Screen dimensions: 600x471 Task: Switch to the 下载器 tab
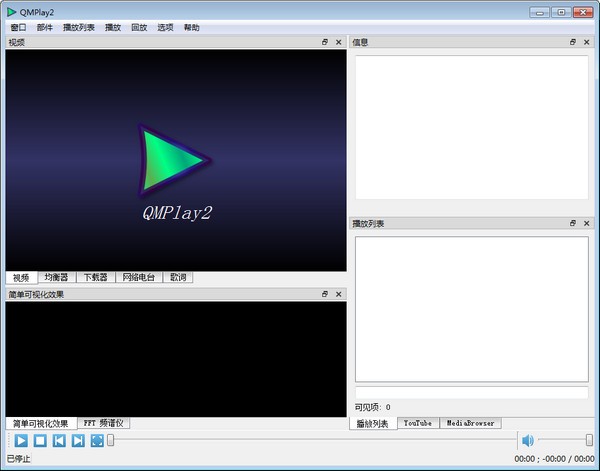point(96,277)
